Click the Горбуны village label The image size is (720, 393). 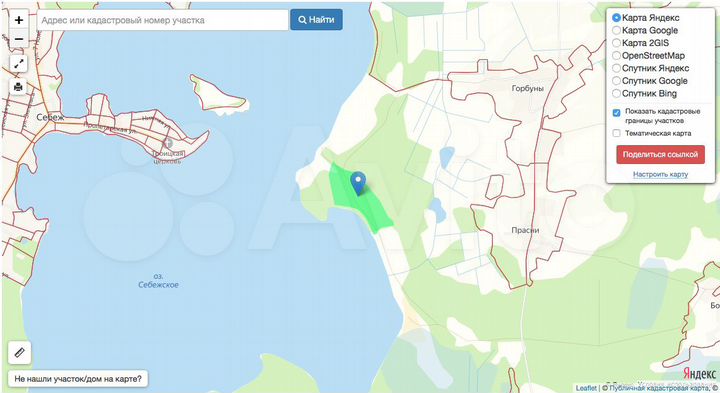pos(528,88)
